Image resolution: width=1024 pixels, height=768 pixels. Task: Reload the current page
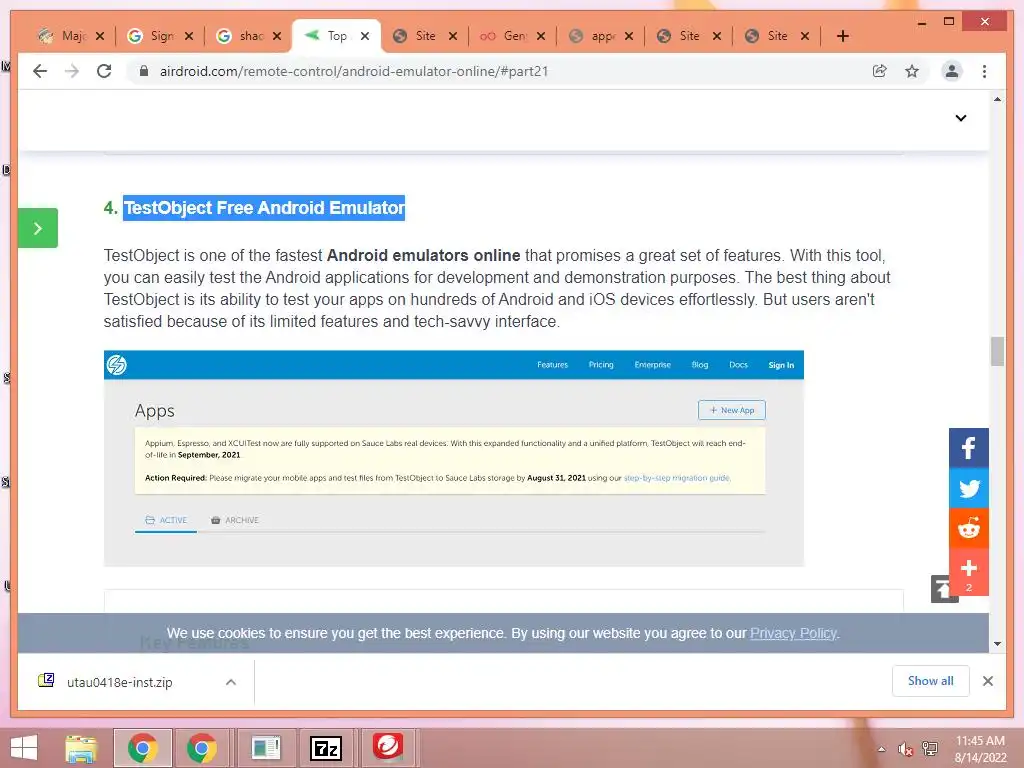(104, 71)
